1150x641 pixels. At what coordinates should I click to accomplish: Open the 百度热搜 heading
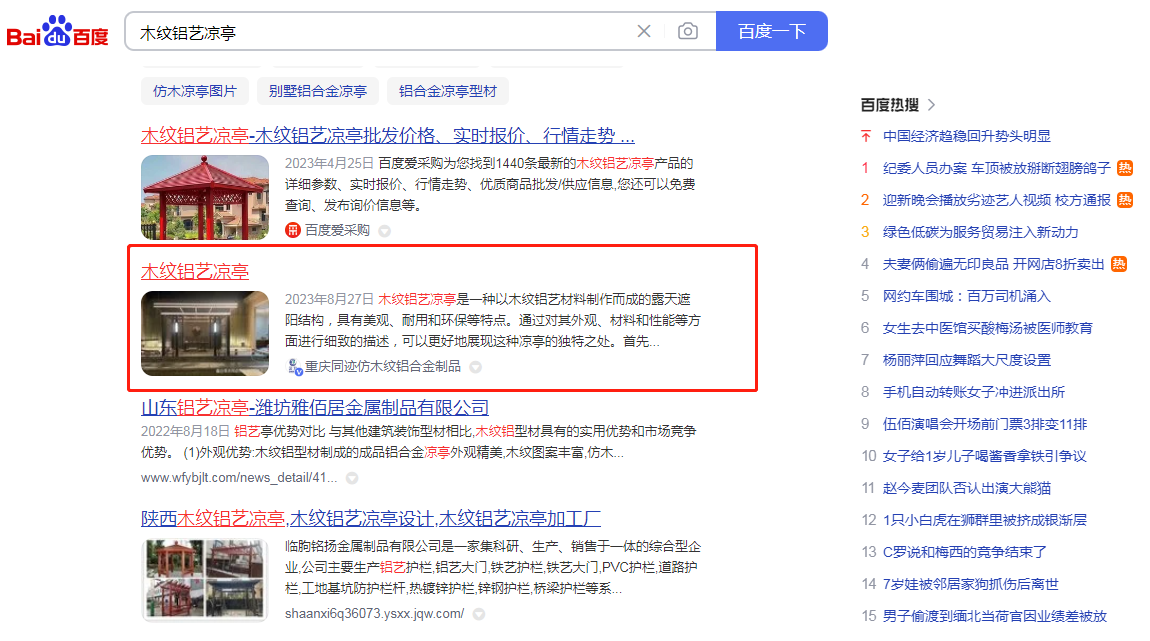pos(890,105)
